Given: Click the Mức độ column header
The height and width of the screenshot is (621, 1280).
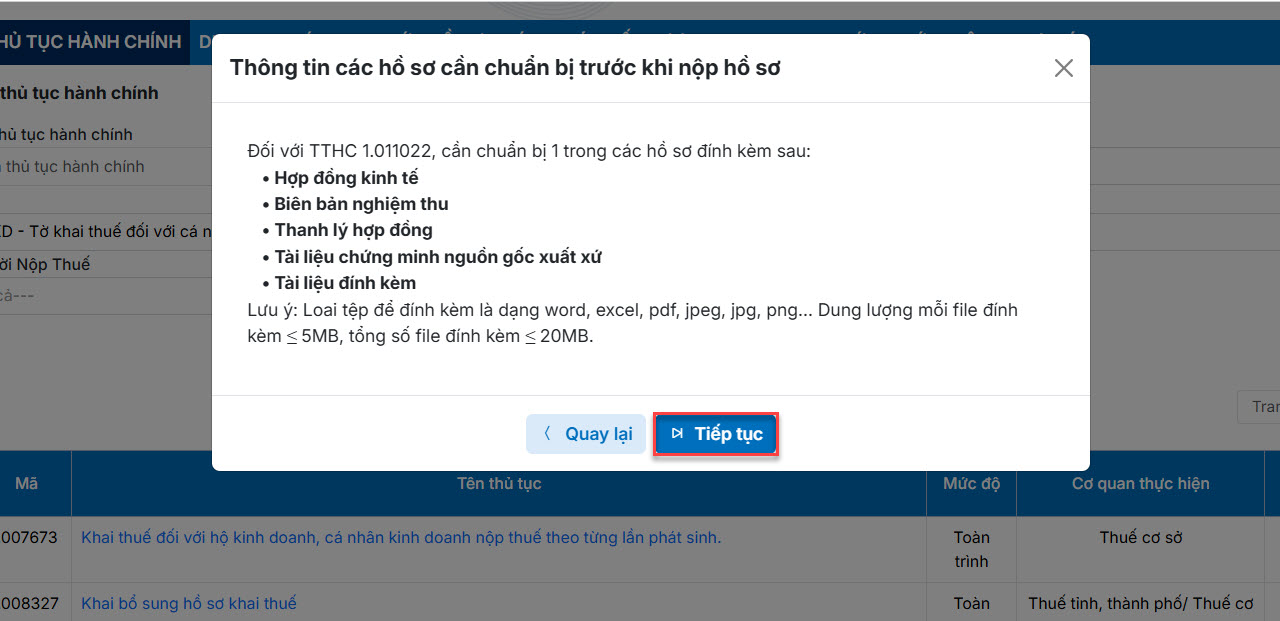Looking at the screenshot, I should point(971,484).
